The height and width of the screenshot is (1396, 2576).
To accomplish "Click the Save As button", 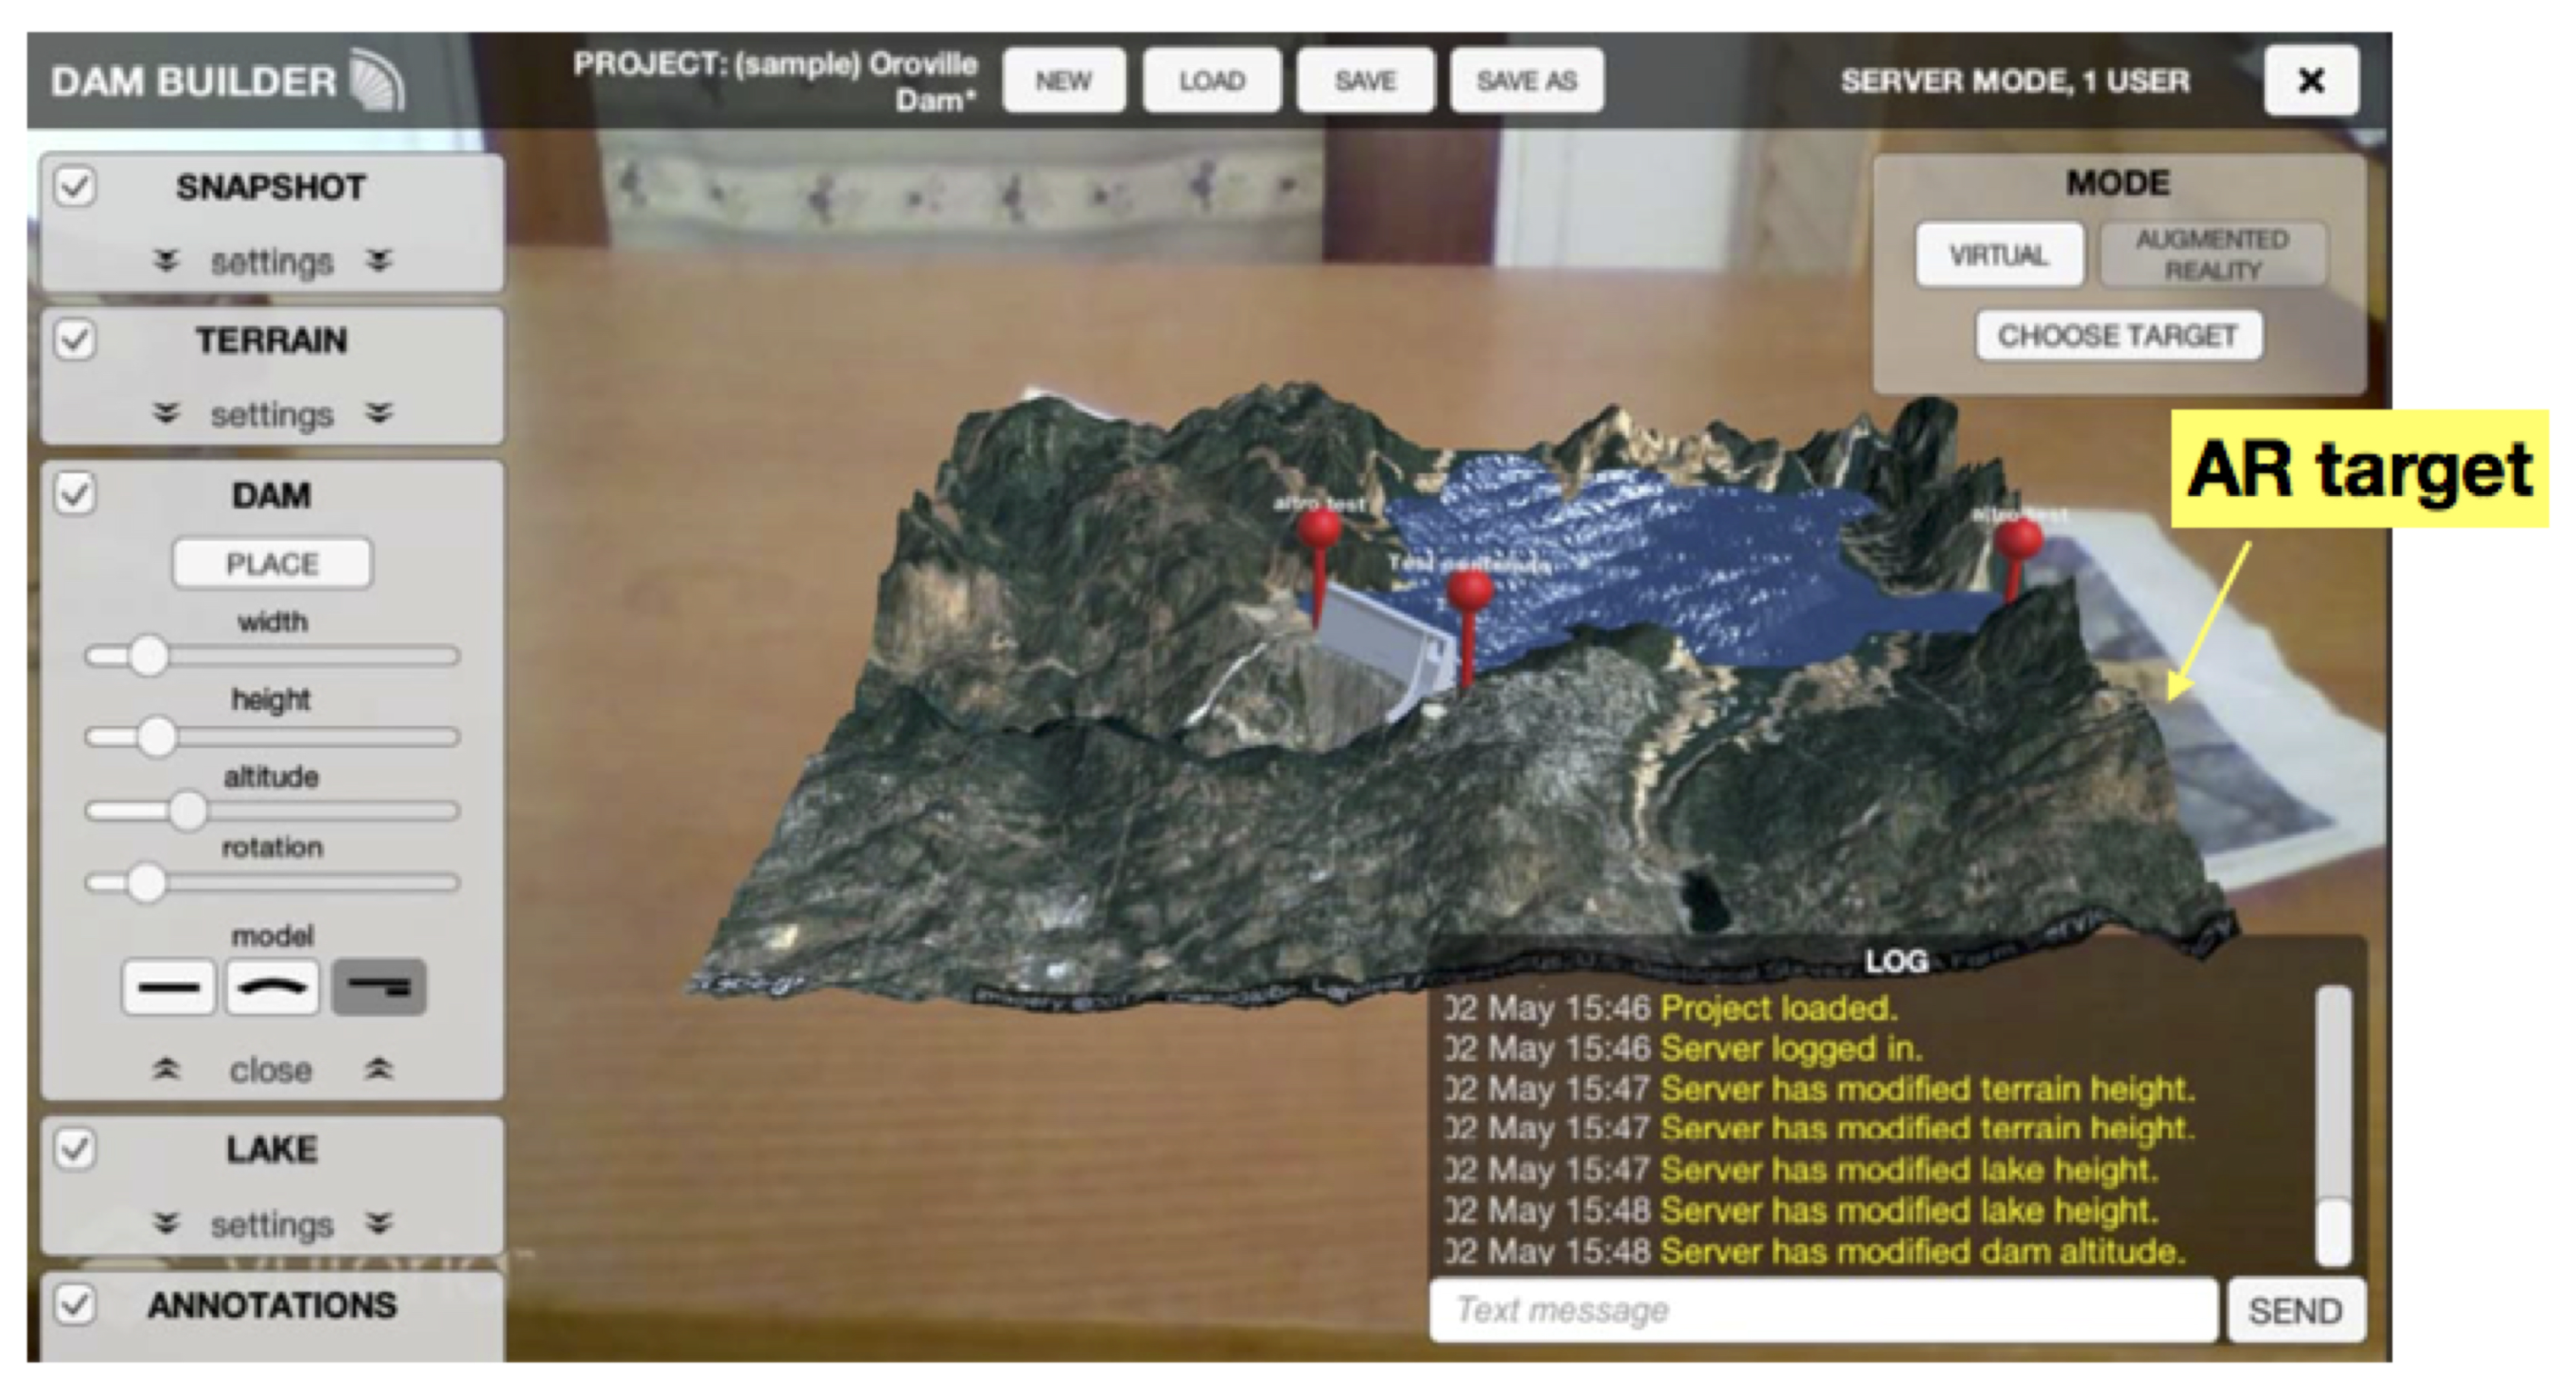I will click(x=1526, y=80).
